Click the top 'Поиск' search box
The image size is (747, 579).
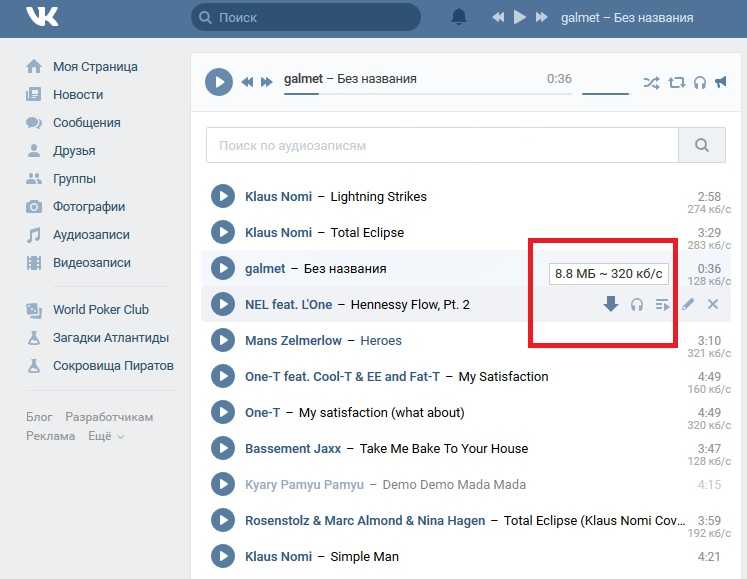(306, 18)
